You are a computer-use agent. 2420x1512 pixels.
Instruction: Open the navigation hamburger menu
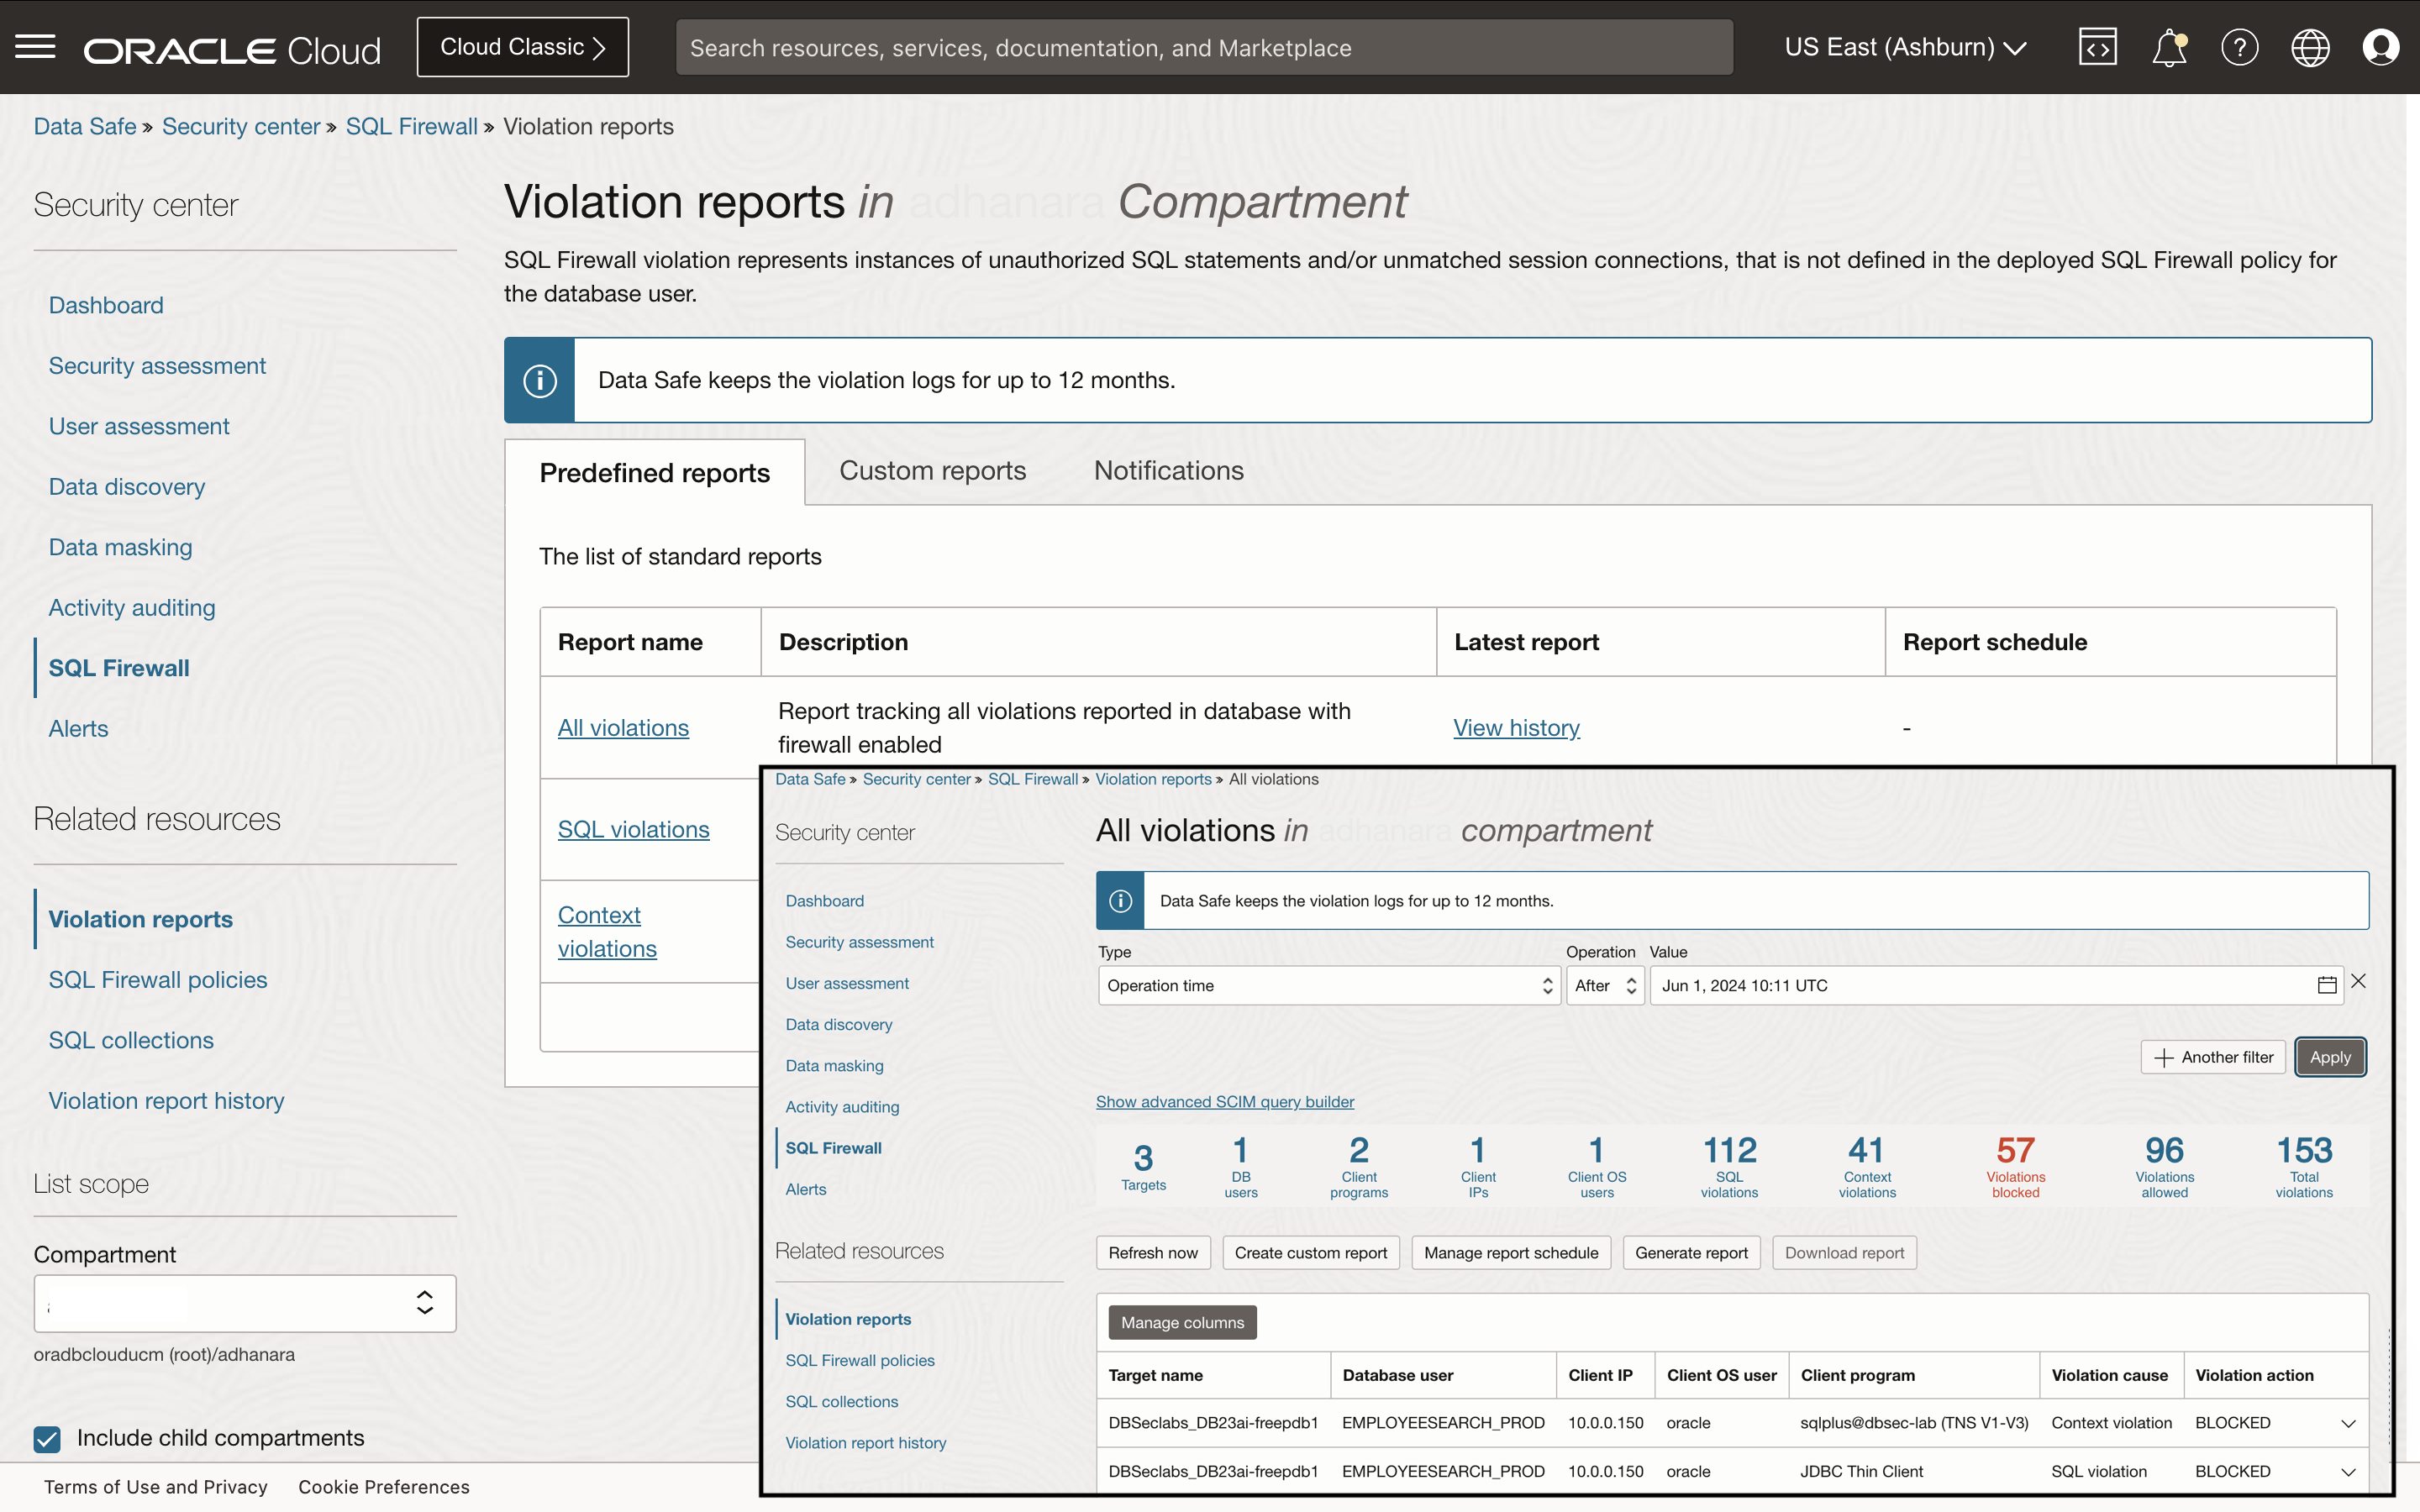(36, 46)
